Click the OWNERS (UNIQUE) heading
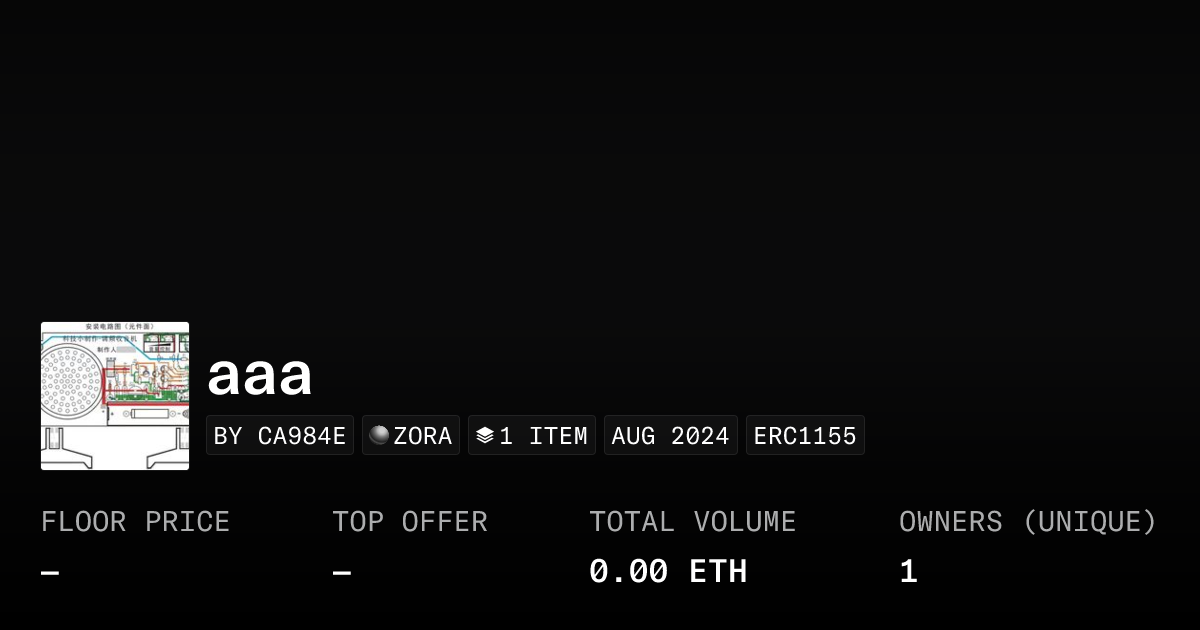This screenshot has width=1200, height=630. [1028, 521]
